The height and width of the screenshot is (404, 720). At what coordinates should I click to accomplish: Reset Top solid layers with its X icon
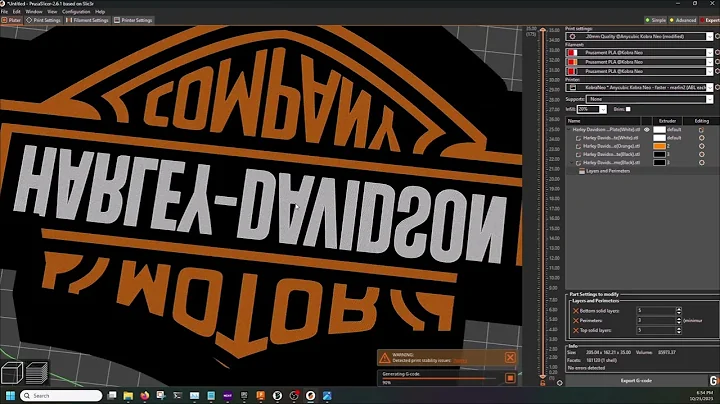pos(575,330)
